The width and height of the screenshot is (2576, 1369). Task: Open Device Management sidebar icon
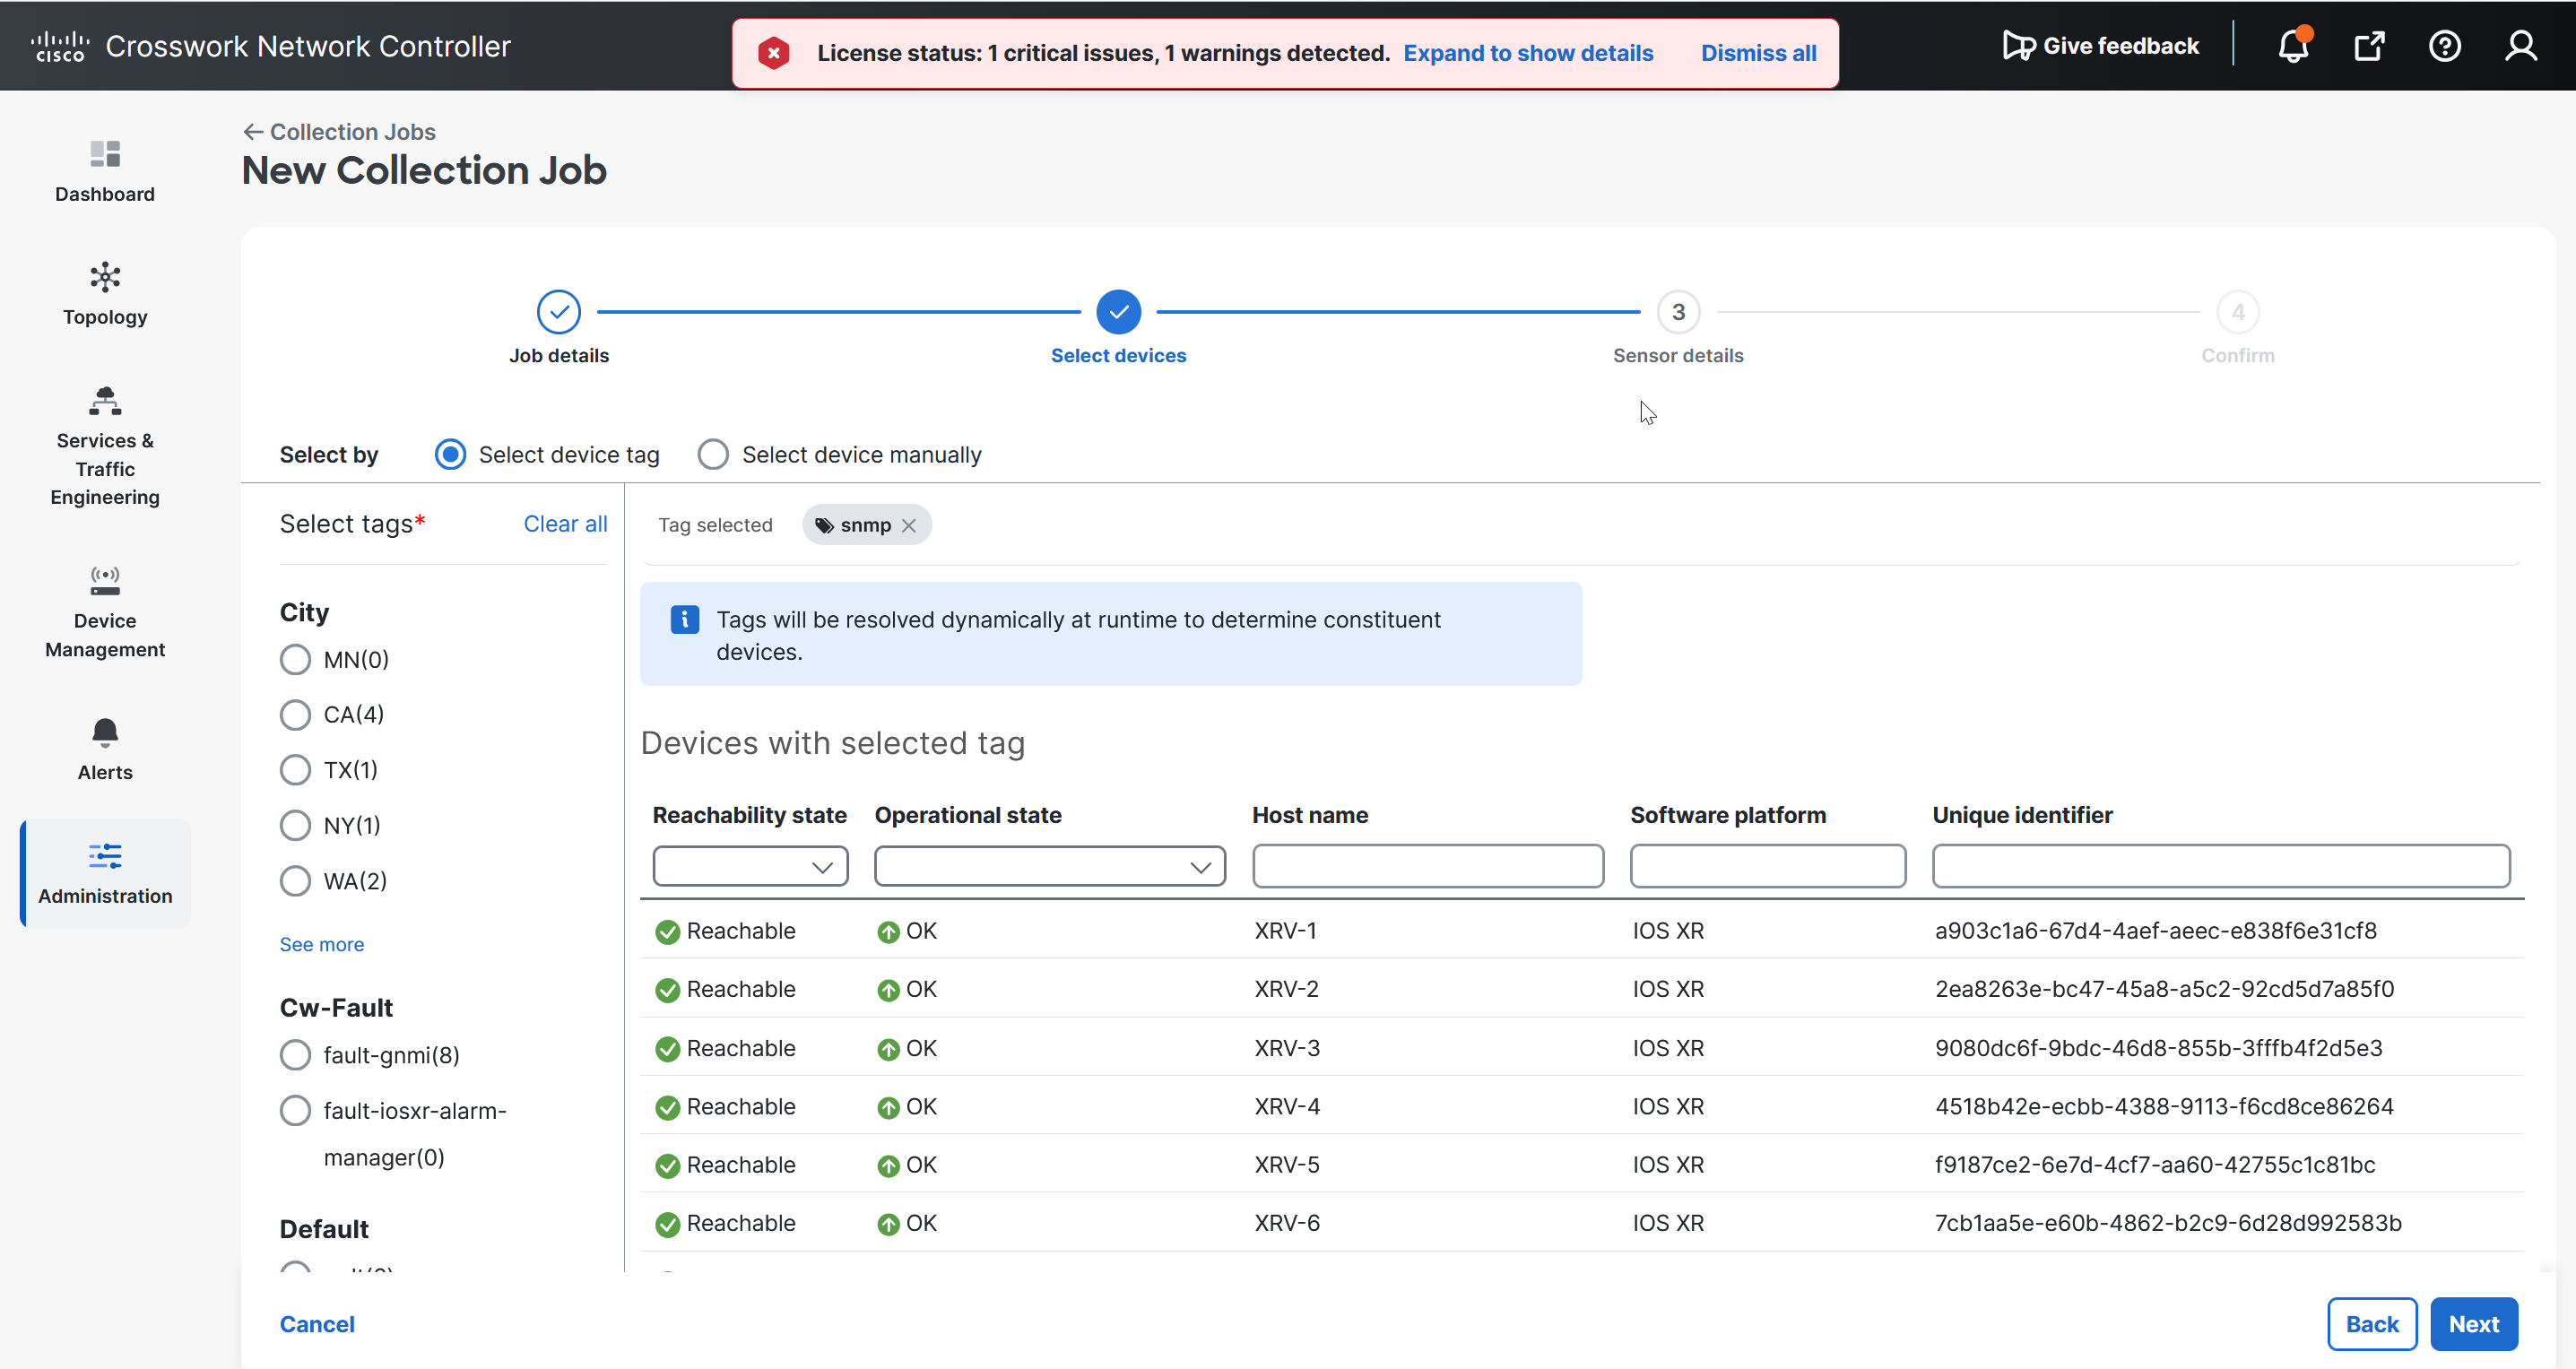pyautogui.click(x=105, y=581)
